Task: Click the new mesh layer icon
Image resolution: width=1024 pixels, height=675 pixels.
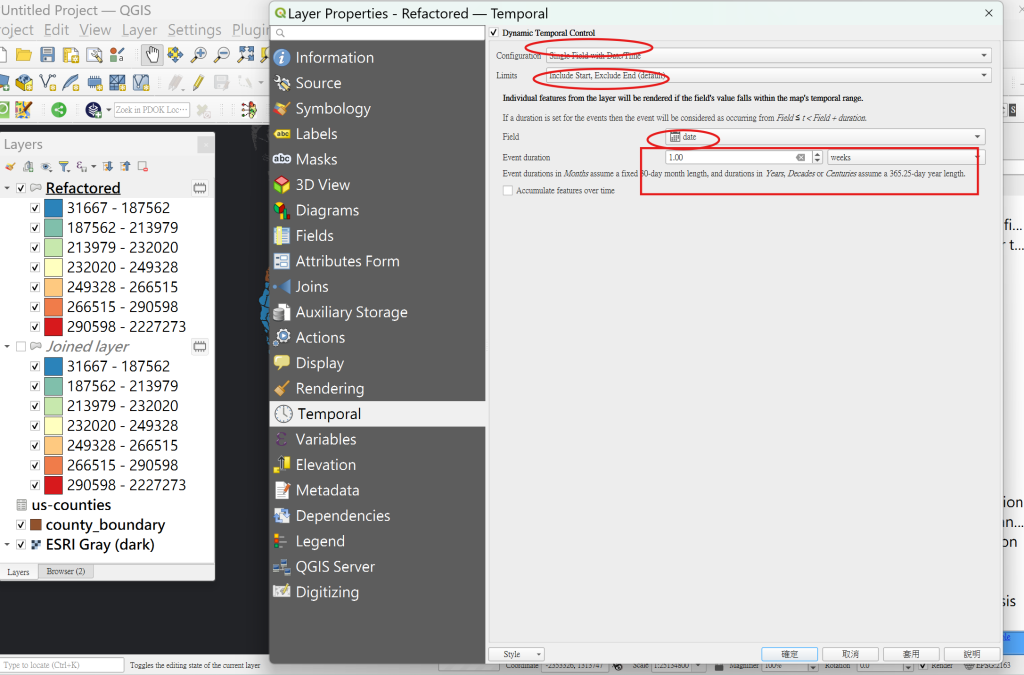Action: pyautogui.click(x=118, y=82)
